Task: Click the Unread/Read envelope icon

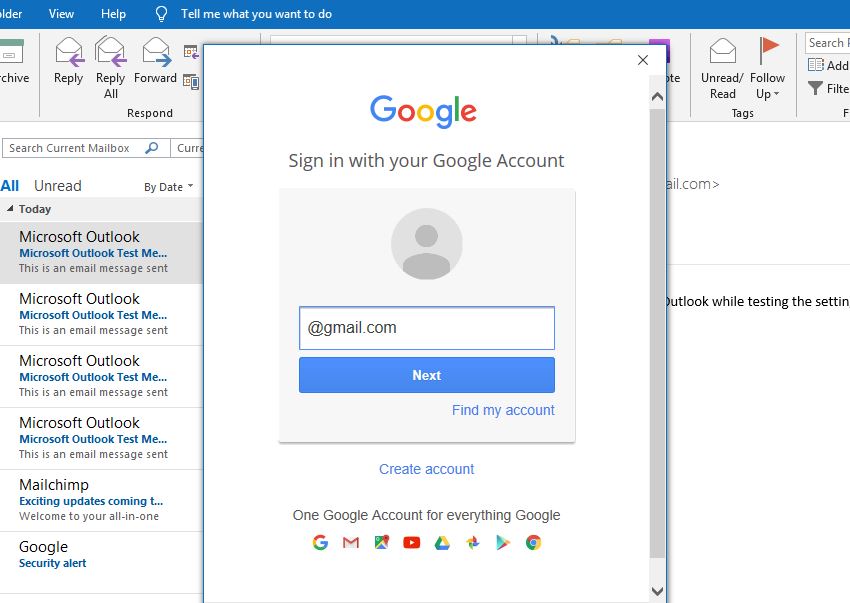Action: click(723, 51)
